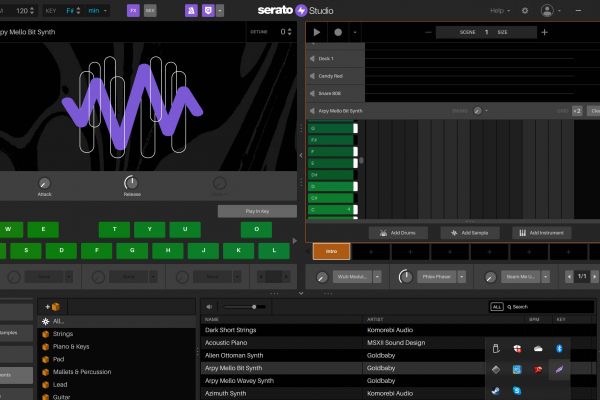This screenshot has width=600, height=400.
Task: Click the Play in Key button
Action: [257, 211]
